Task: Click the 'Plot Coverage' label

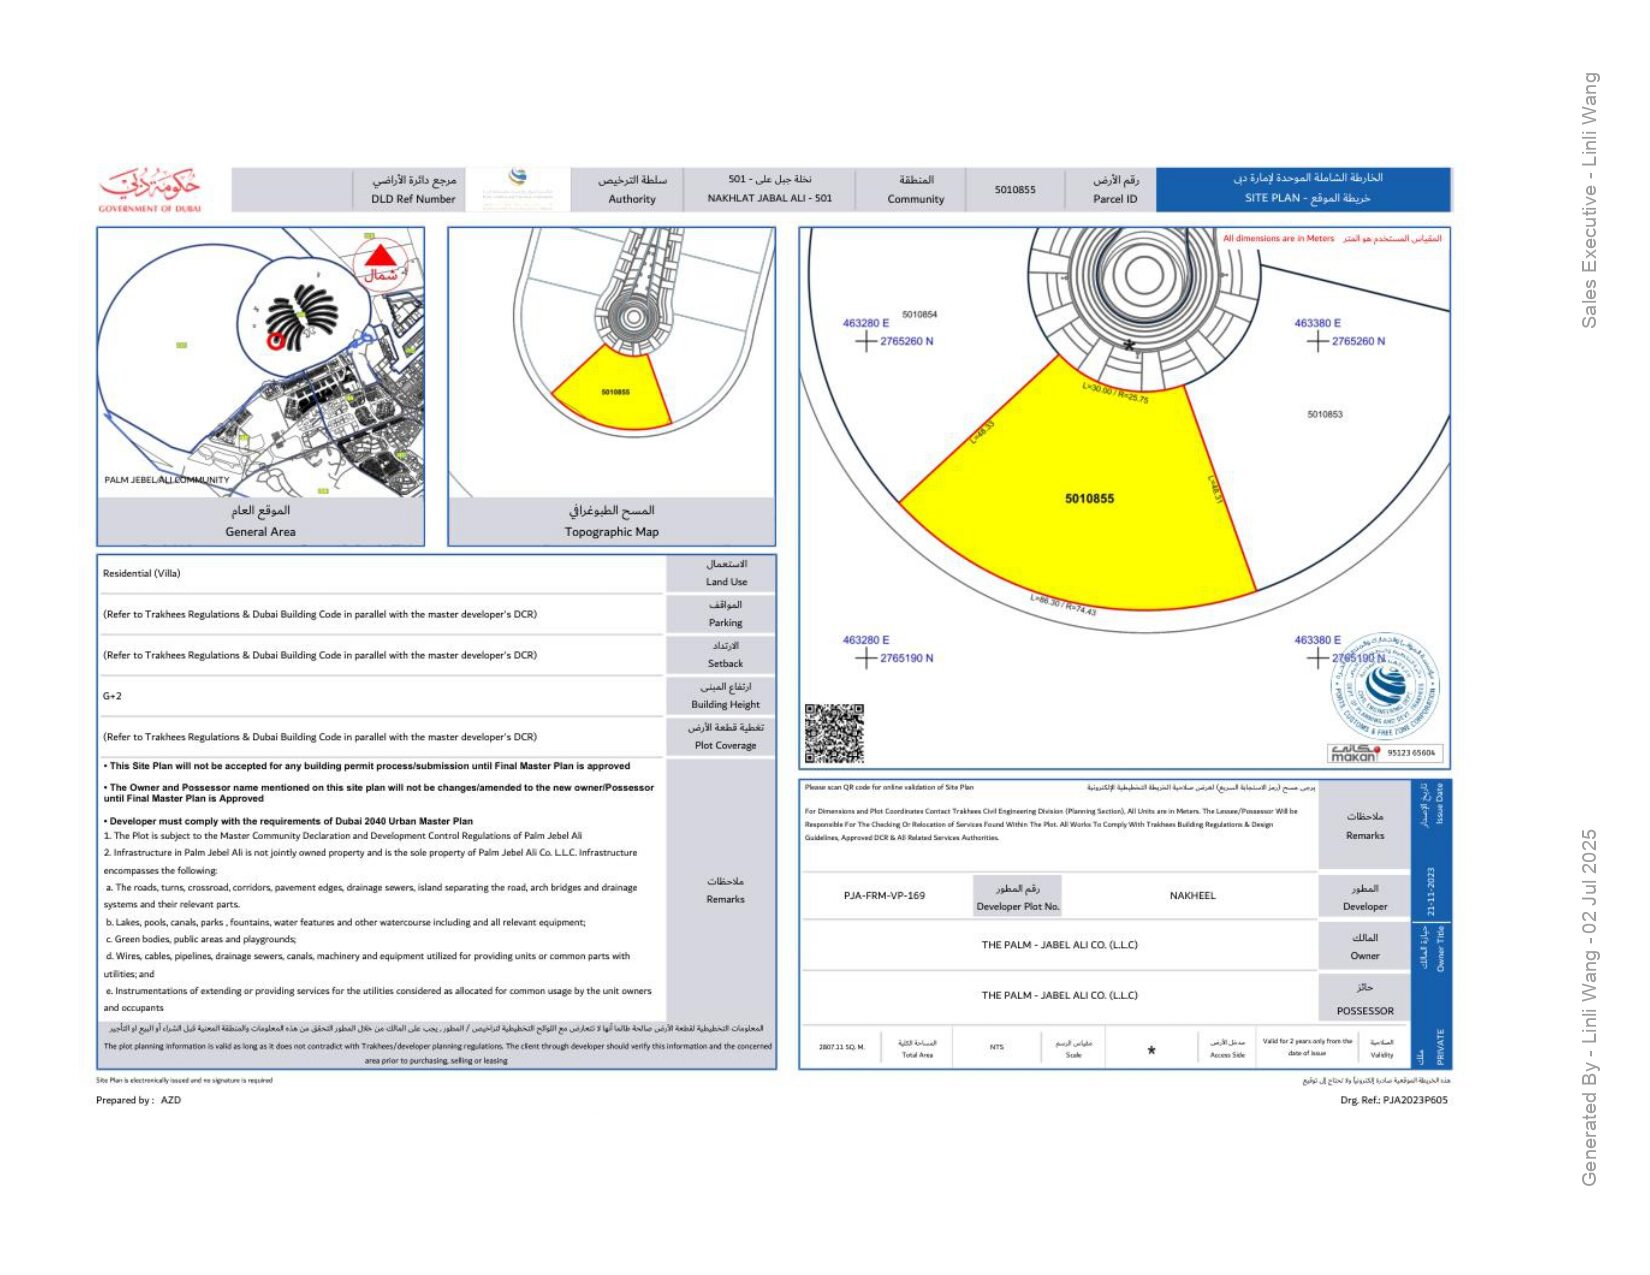Action: (x=725, y=746)
